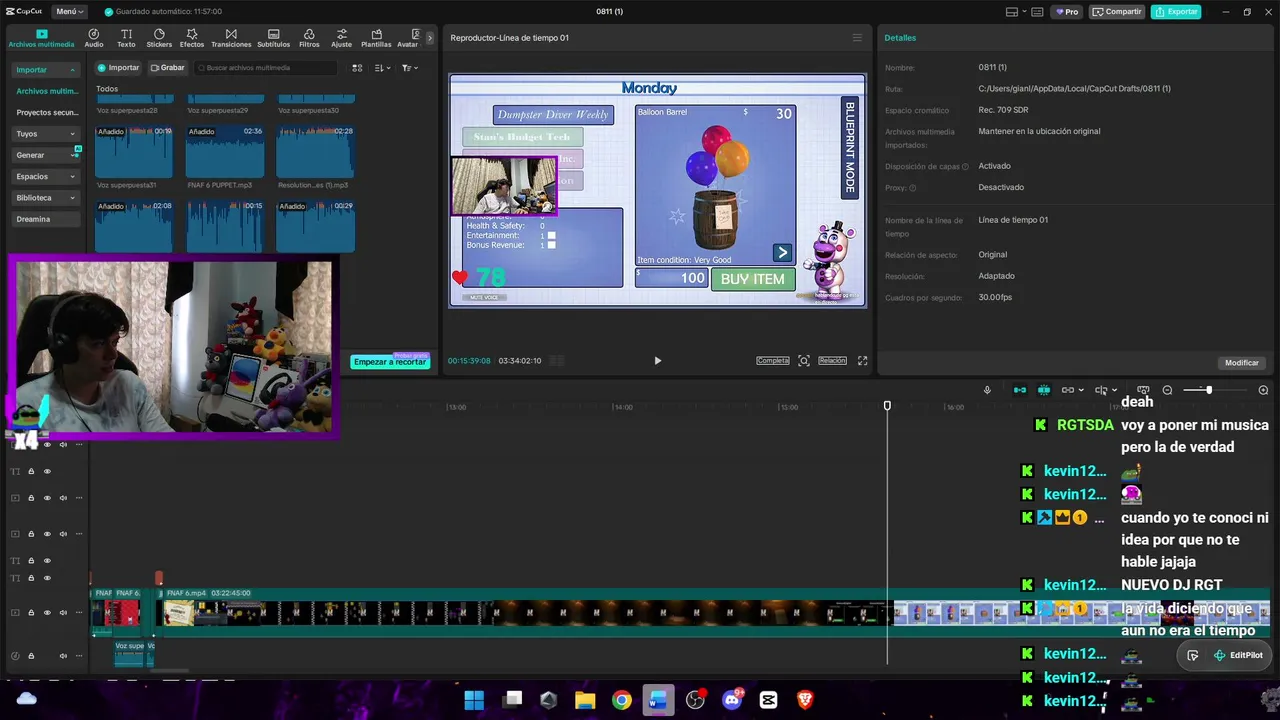Zoom in the timeline
This screenshot has height=720, width=1280.
click(x=1263, y=390)
